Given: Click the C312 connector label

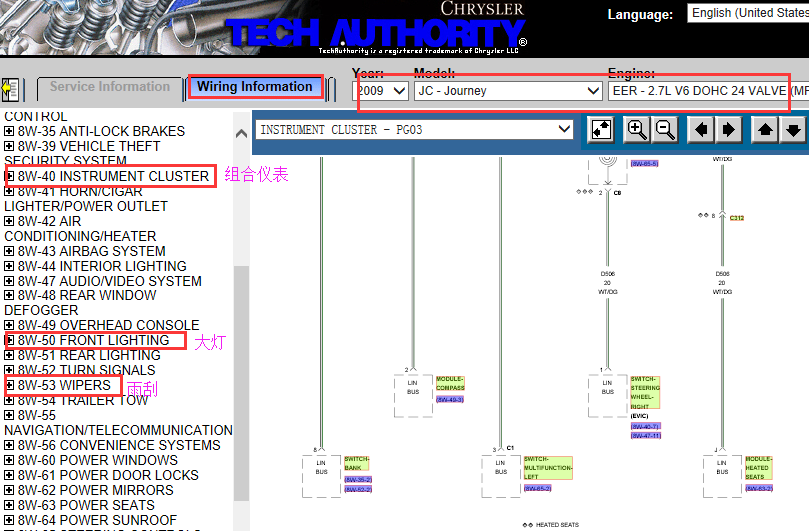Looking at the screenshot, I should point(737,218).
